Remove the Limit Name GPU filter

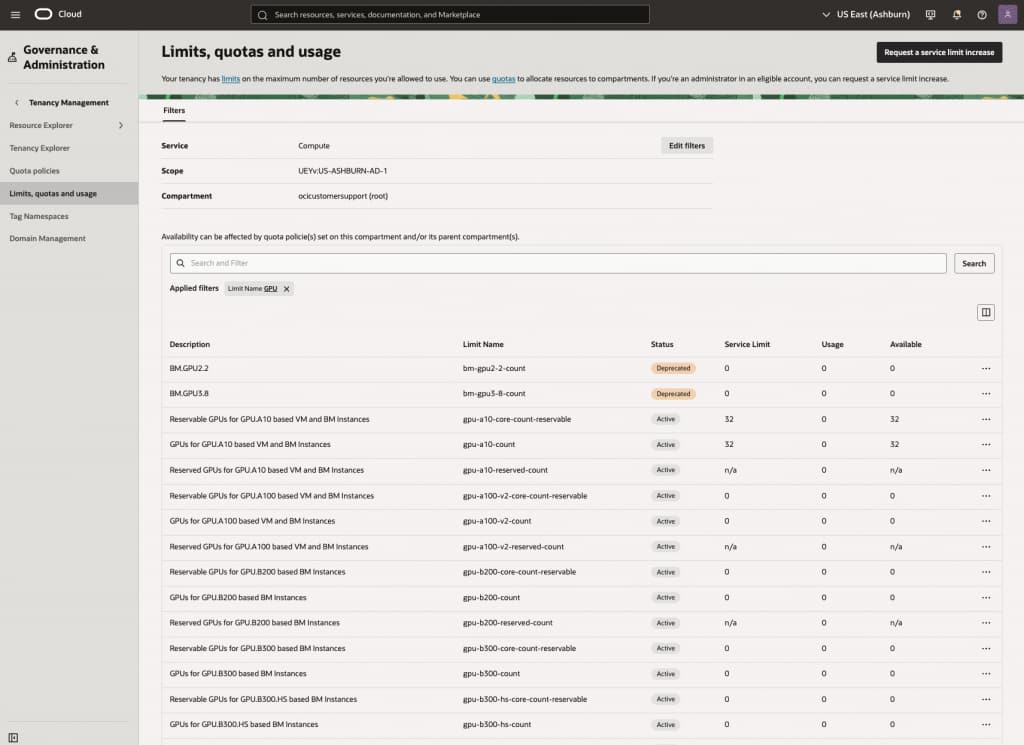286,289
